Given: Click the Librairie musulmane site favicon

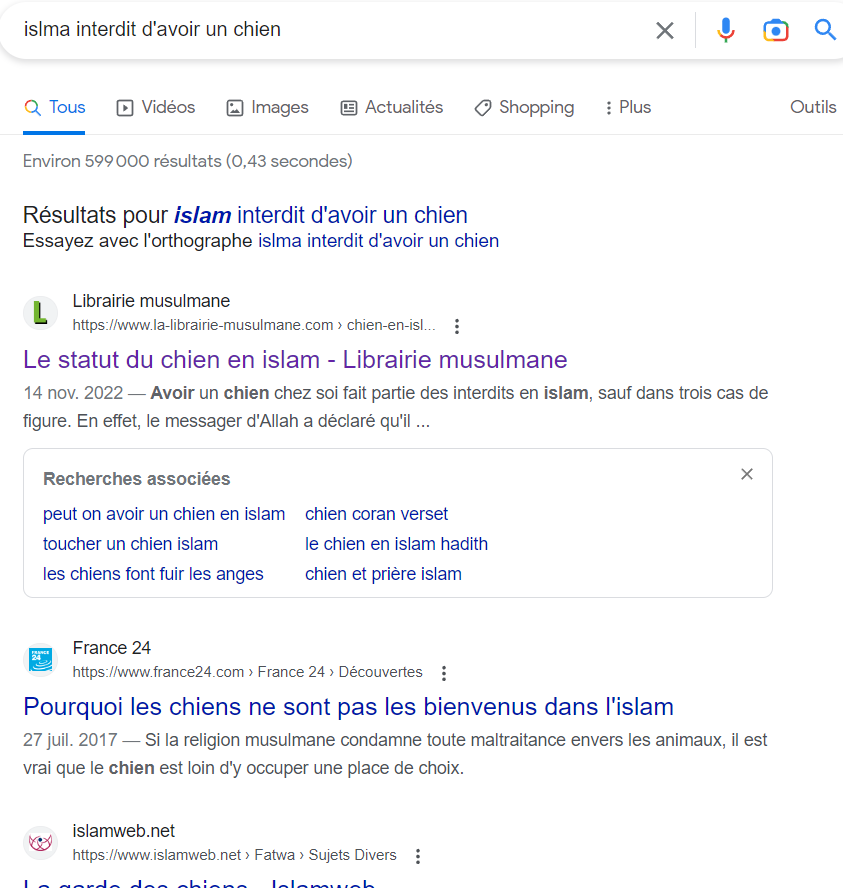Looking at the screenshot, I should (x=40, y=313).
